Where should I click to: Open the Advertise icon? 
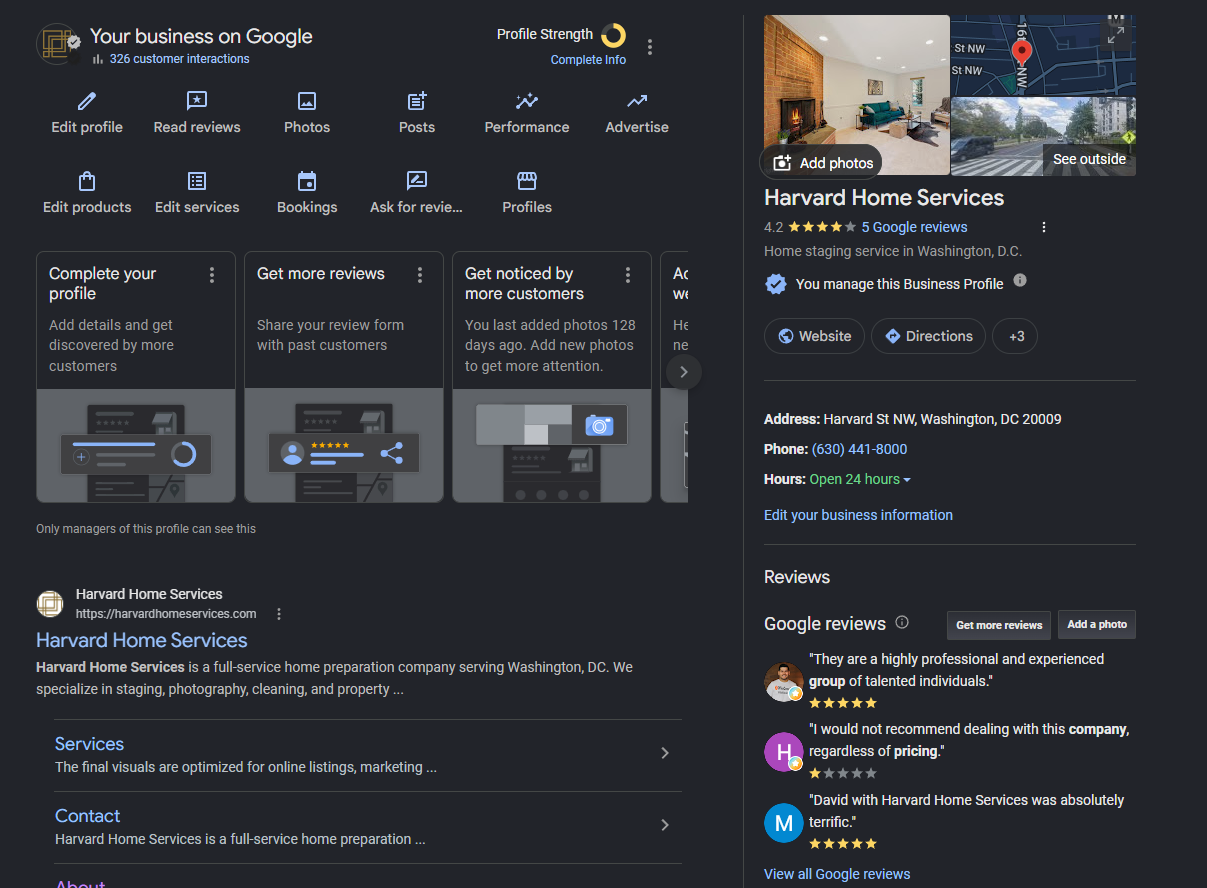(x=637, y=101)
